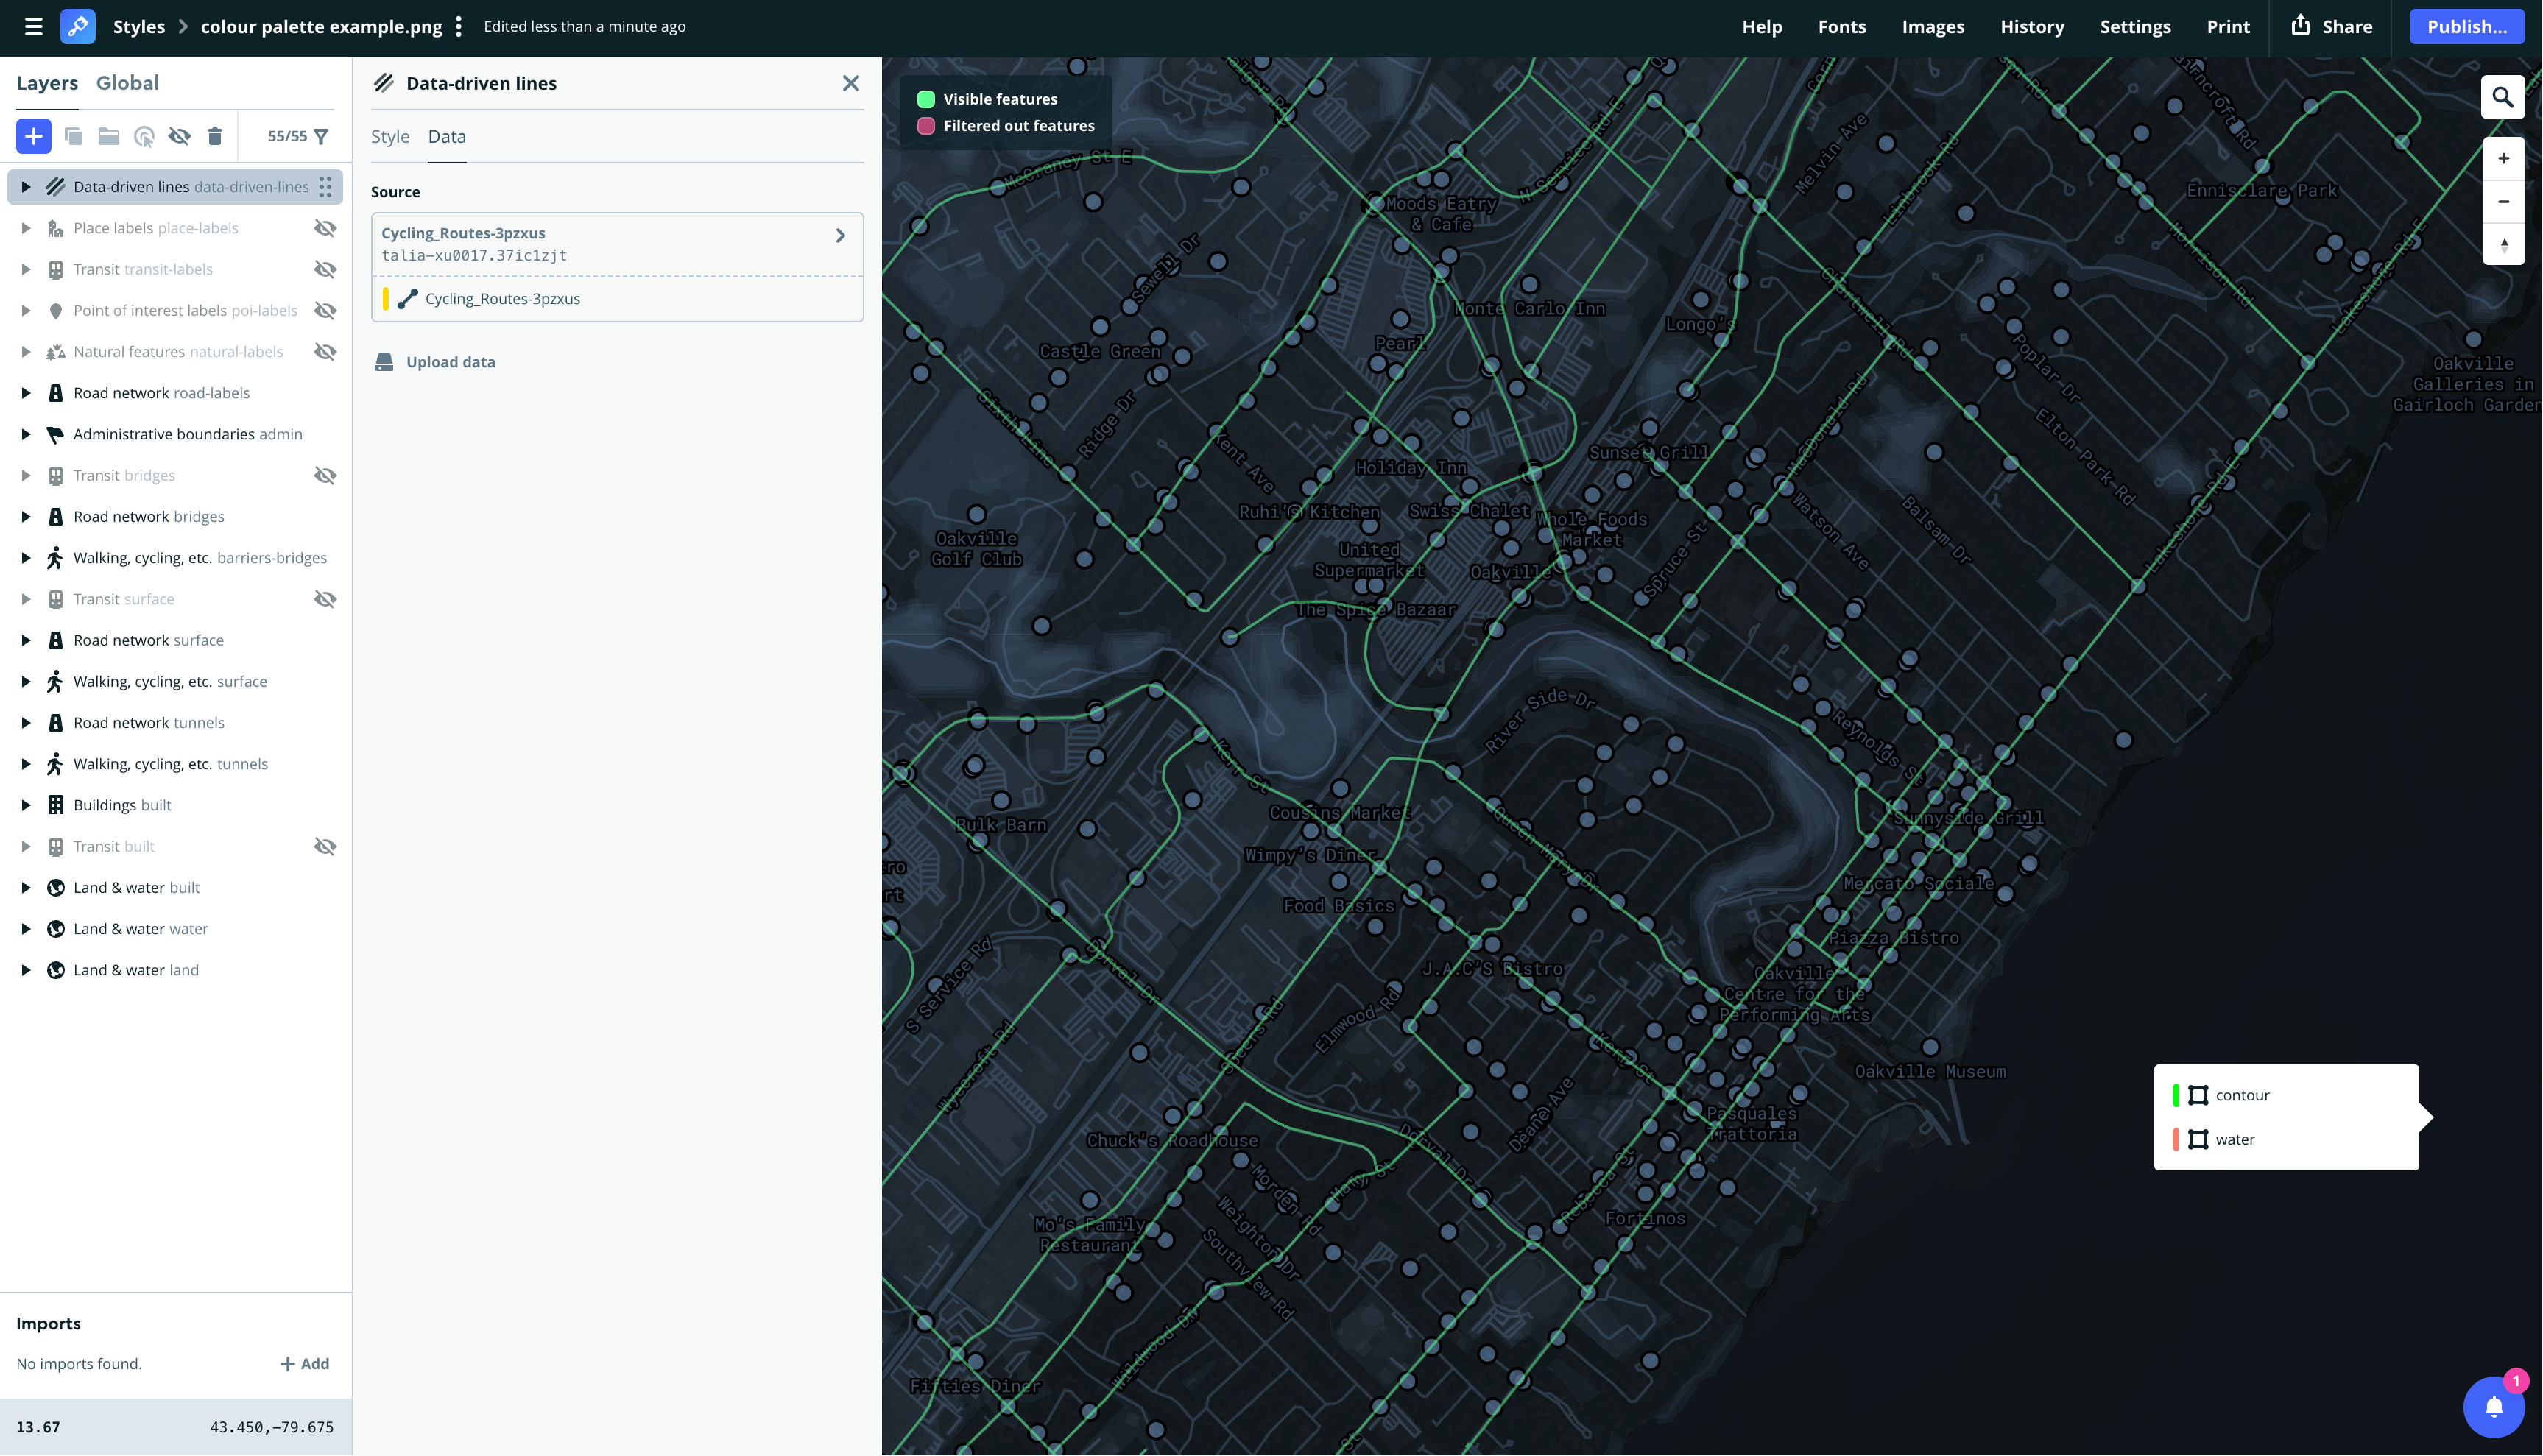Click the Publish button
The height and width of the screenshot is (1456, 2543).
coord(2466,27)
